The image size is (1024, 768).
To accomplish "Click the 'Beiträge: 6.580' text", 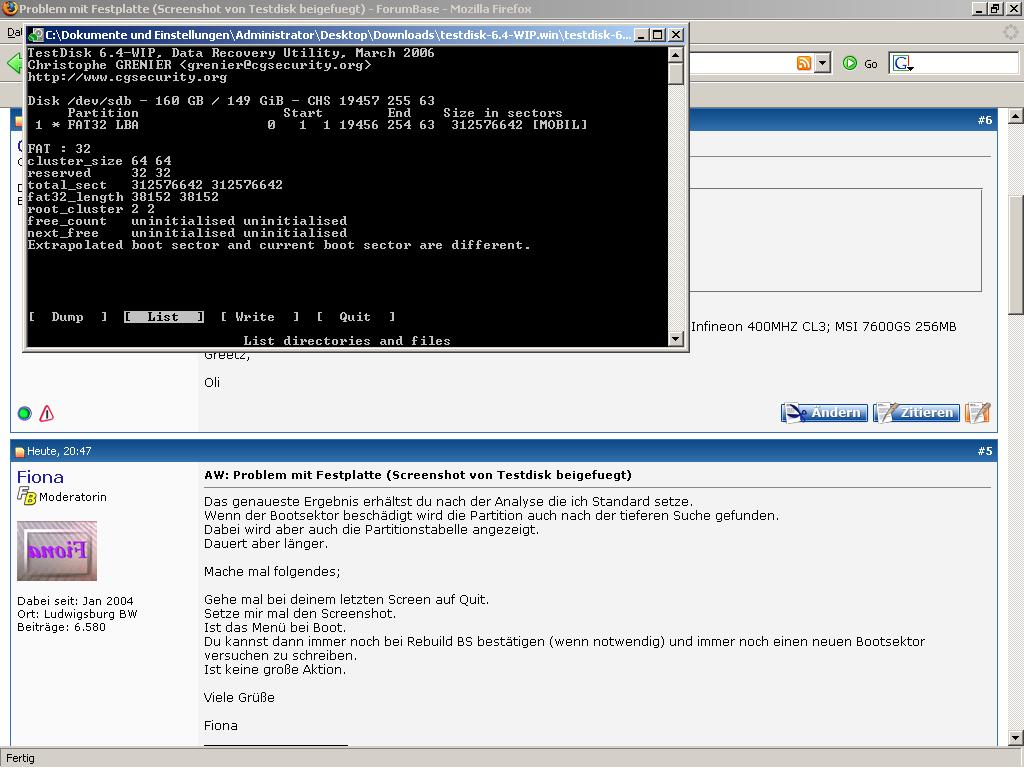I will [61, 627].
